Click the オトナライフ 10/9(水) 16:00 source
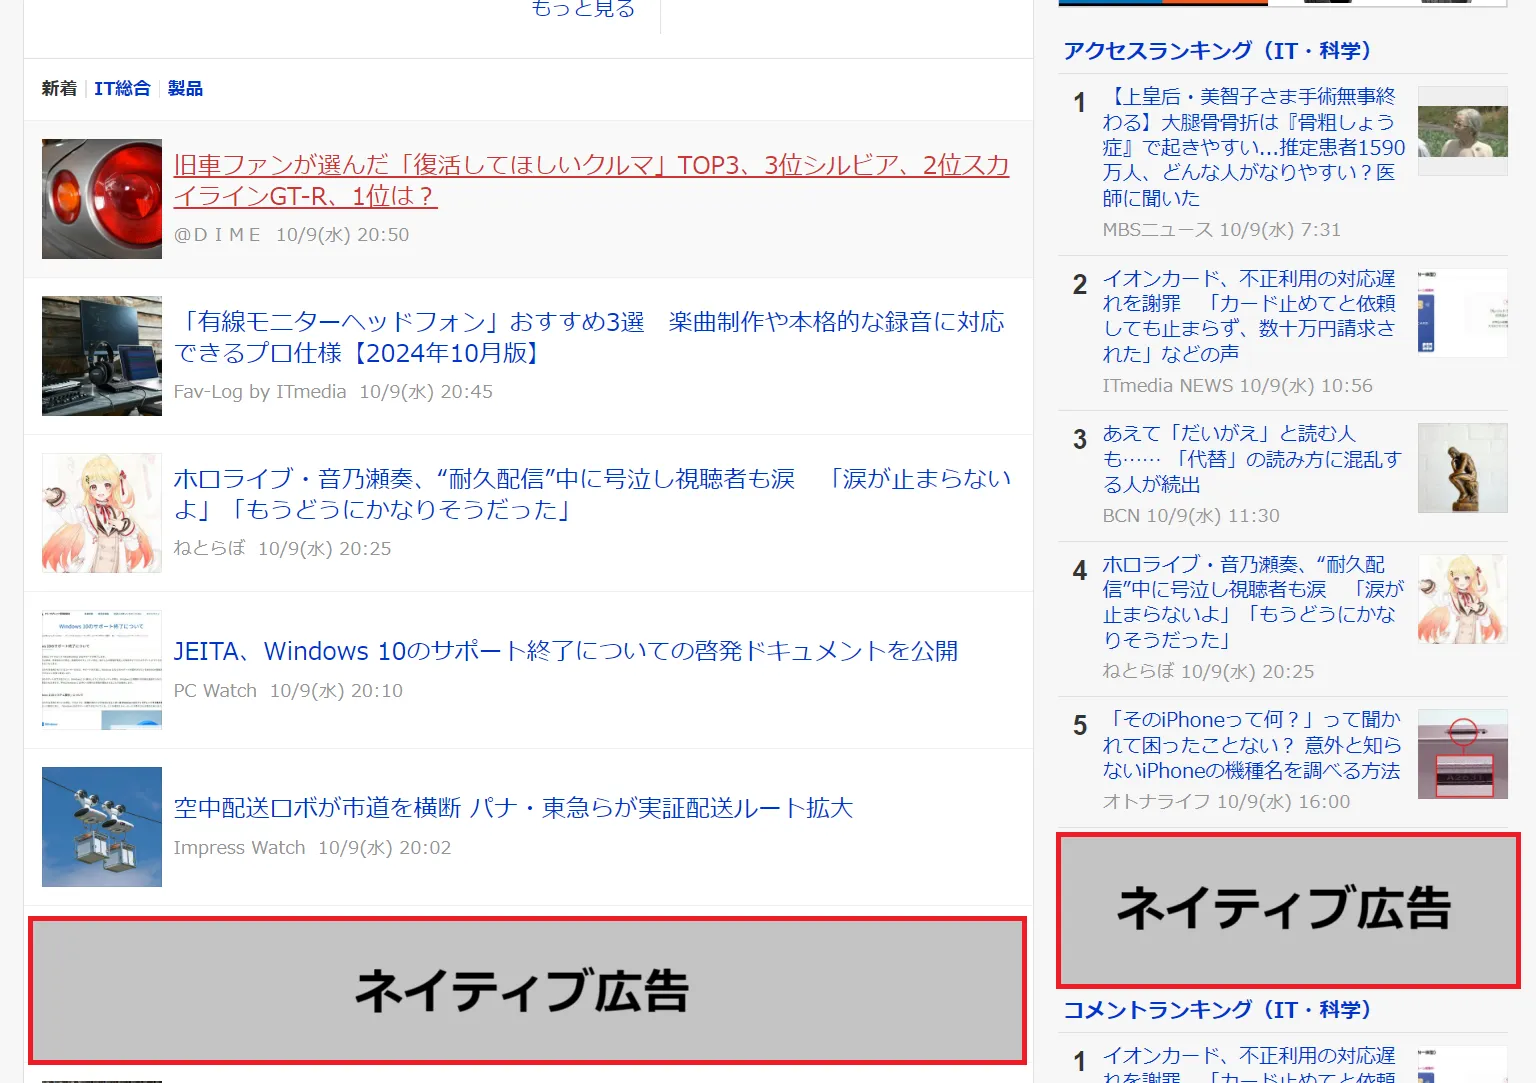Viewport: 1536px width, 1083px height. 1226,802
